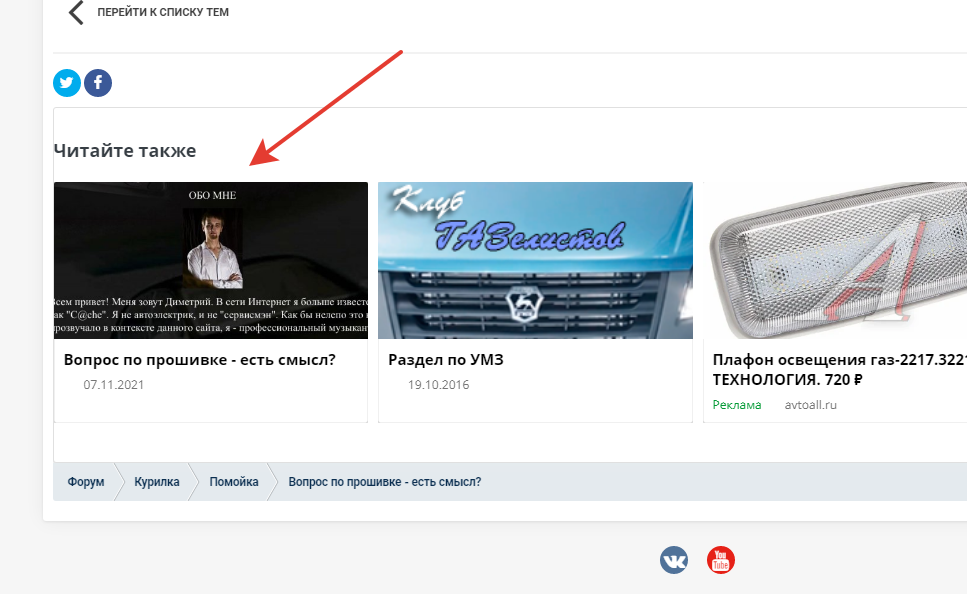This screenshot has width=967, height=594.
Task: Go to 'Курилка' breadcrumb
Action: click(157, 482)
